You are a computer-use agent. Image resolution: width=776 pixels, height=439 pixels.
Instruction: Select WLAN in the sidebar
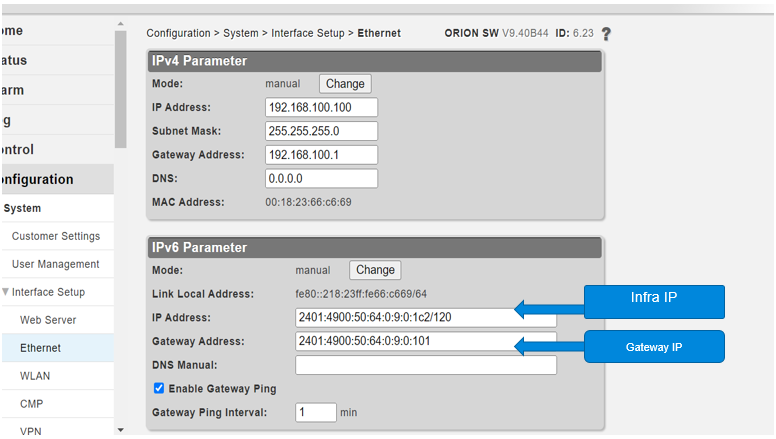[35, 376]
